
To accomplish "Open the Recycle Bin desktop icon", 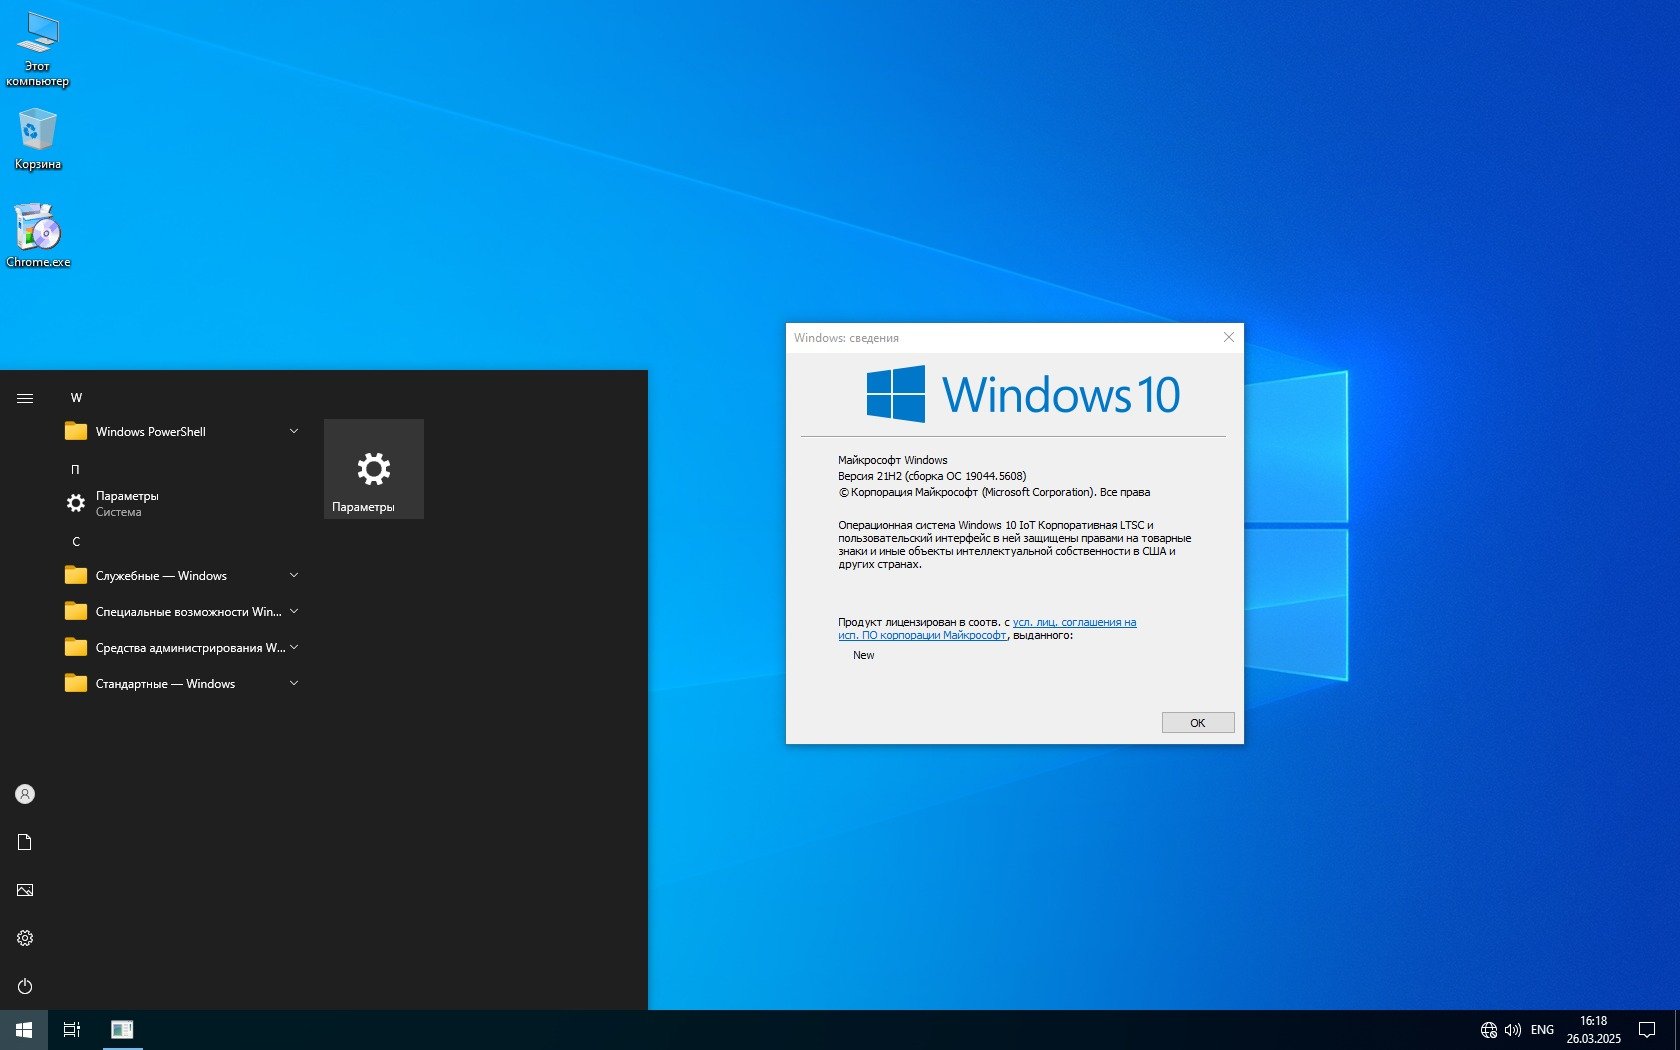I will pos(37,138).
